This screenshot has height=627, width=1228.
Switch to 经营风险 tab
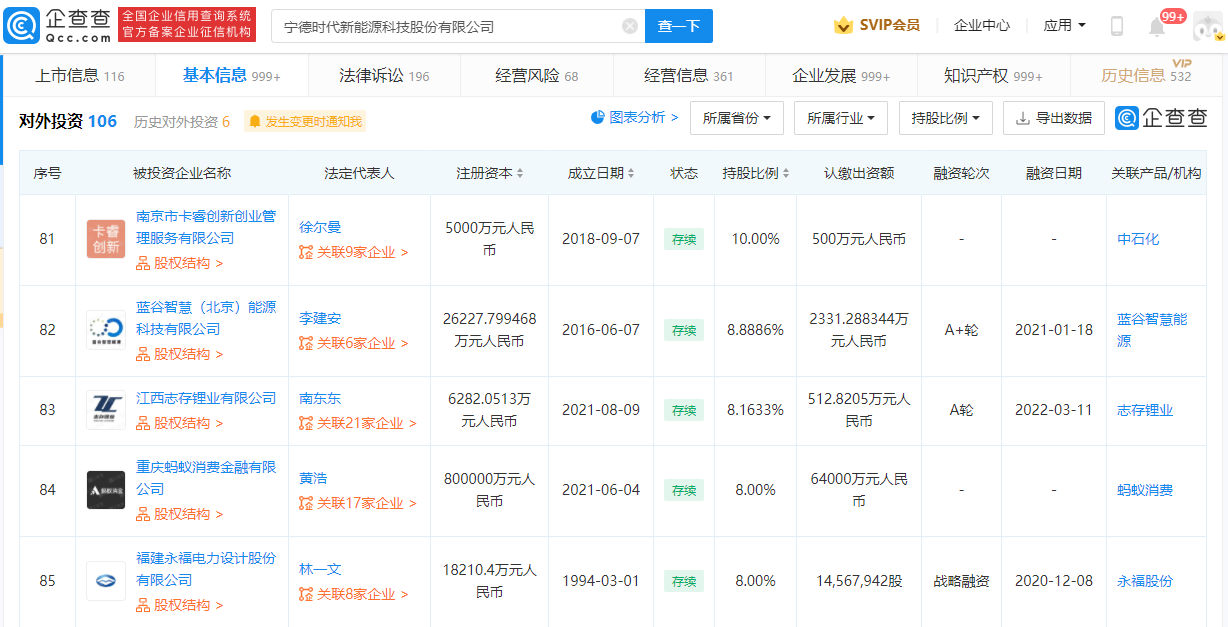[537, 75]
